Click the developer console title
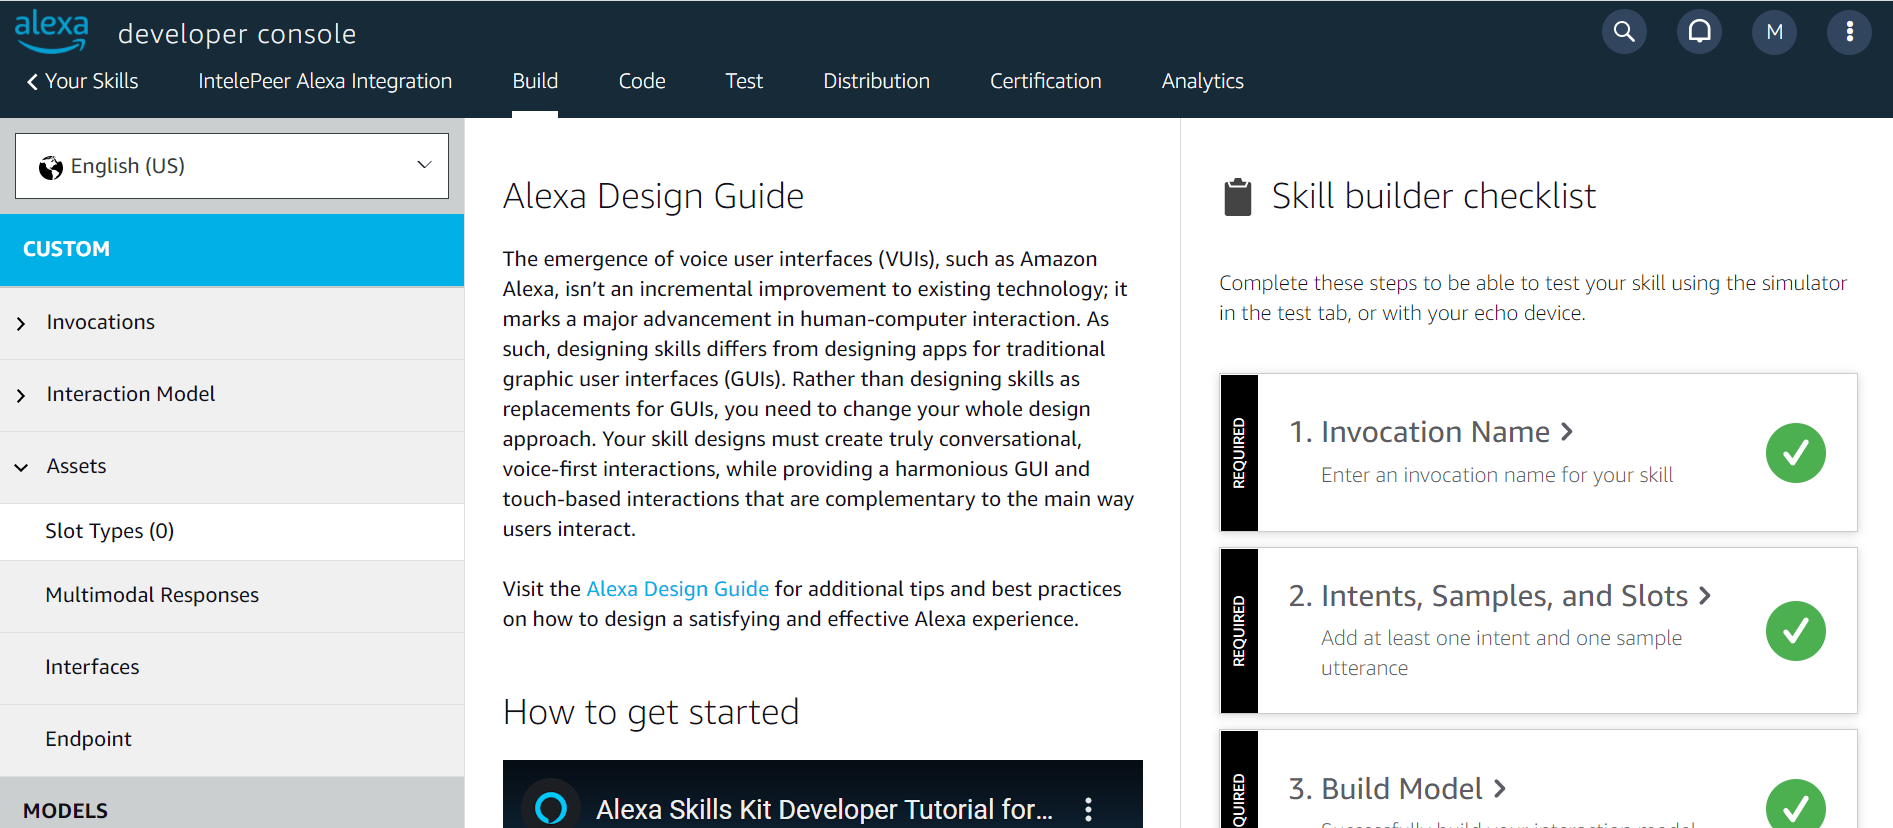This screenshot has width=1893, height=828. tap(237, 34)
